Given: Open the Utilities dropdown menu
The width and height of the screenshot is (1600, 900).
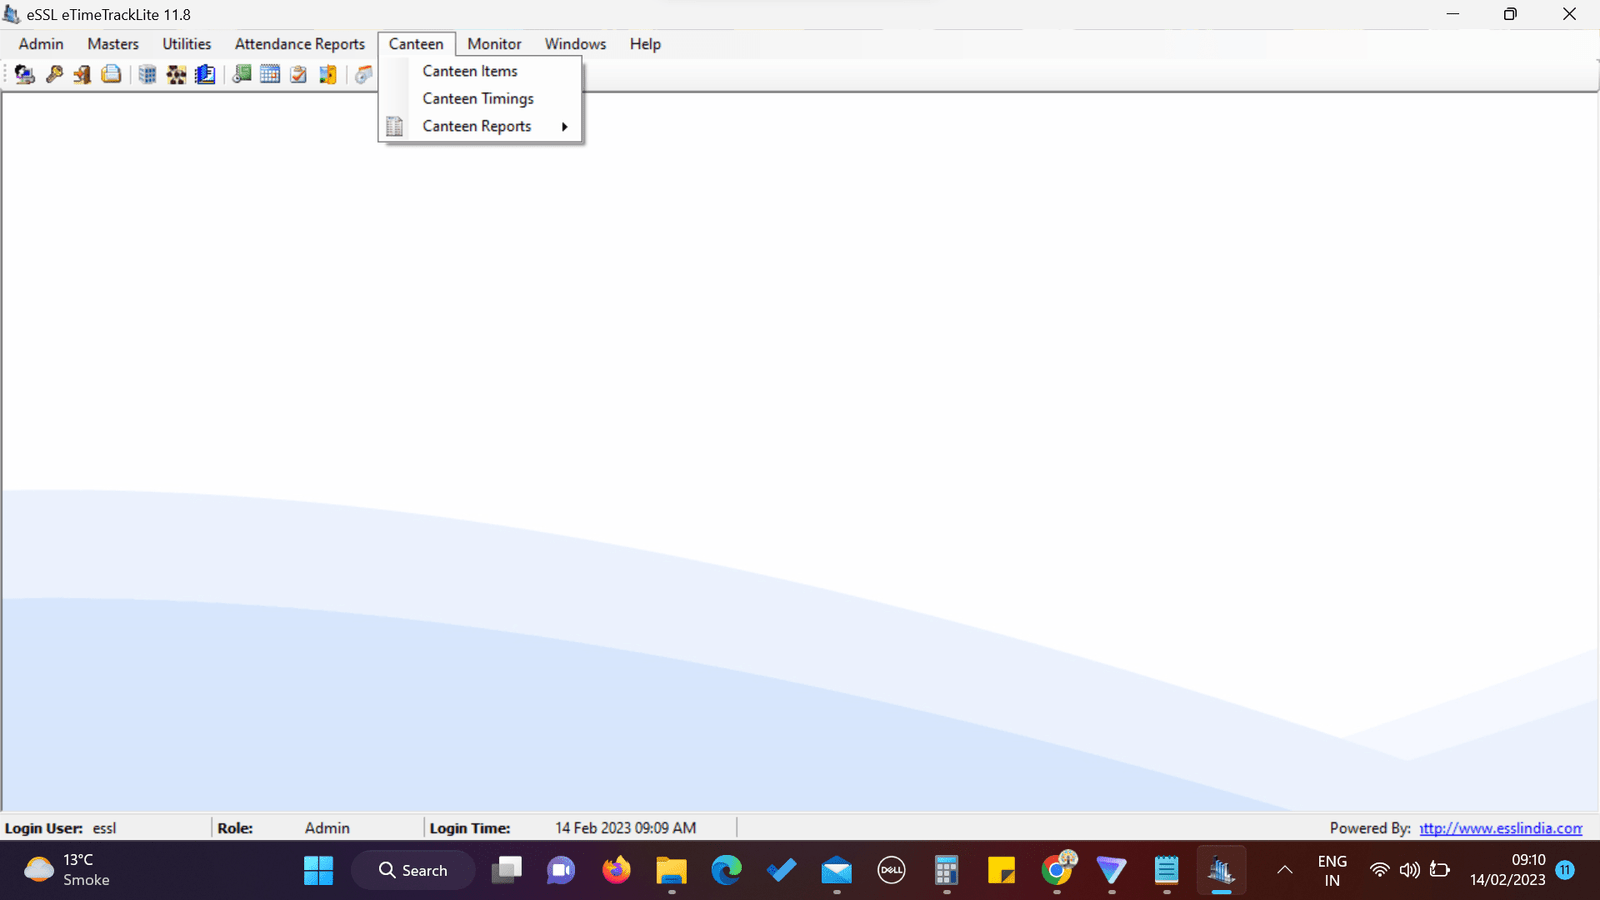Looking at the screenshot, I should click(187, 44).
